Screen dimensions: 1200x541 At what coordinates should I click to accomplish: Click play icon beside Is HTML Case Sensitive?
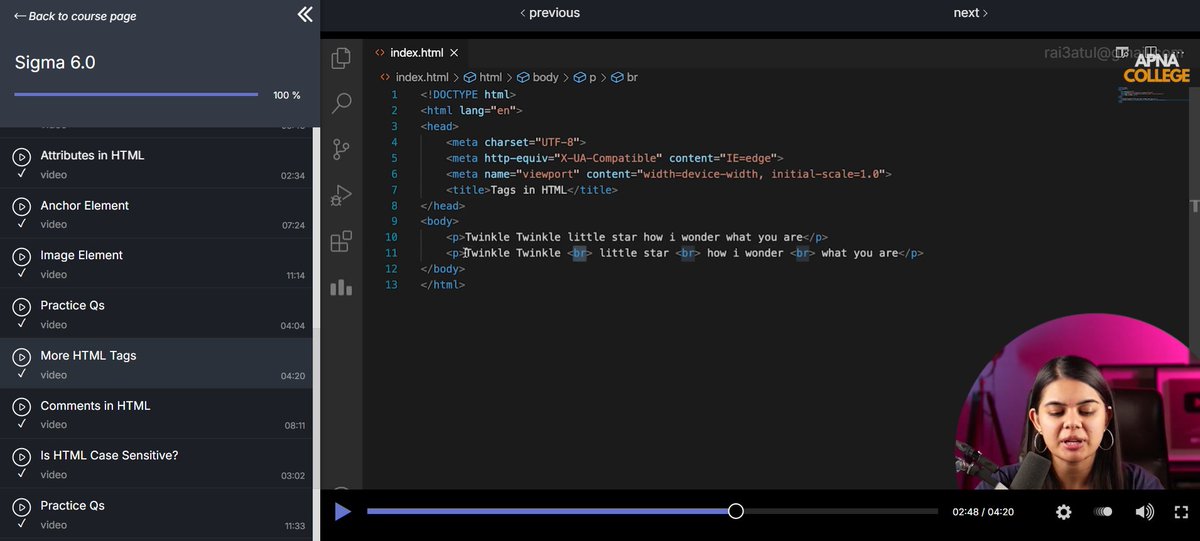[x=21, y=456]
